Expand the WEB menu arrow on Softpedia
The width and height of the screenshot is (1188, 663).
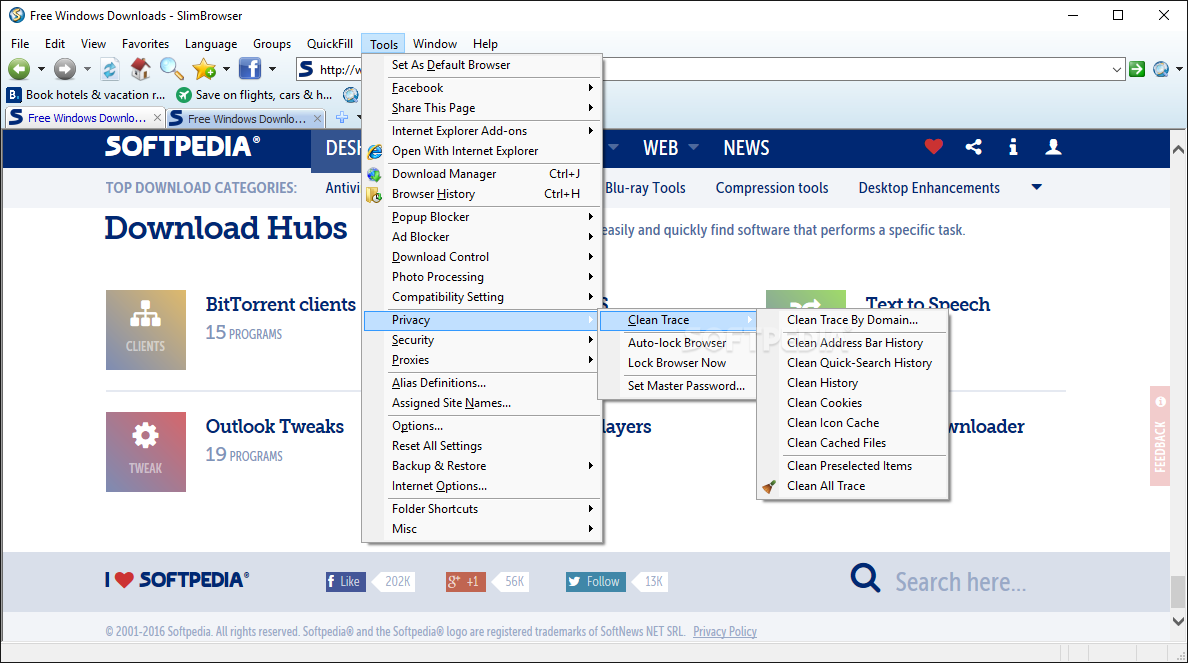coord(693,147)
